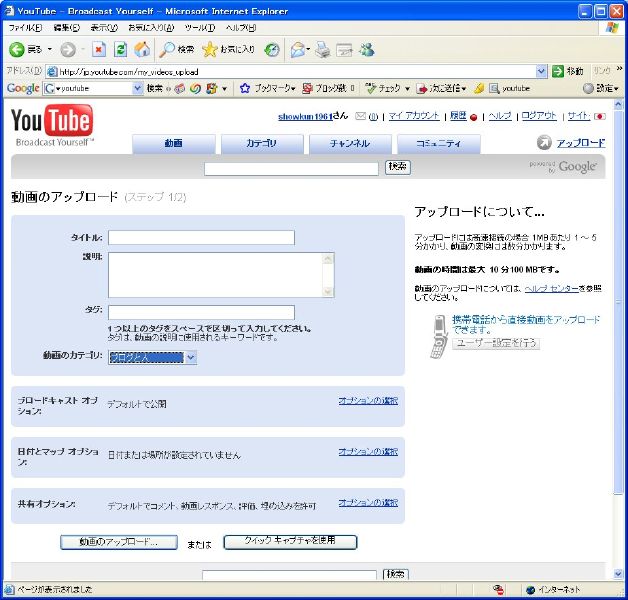This screenshot has height=600, width=628.
Task: Click the Print icon in toolbar
Action: pos(323,49)
